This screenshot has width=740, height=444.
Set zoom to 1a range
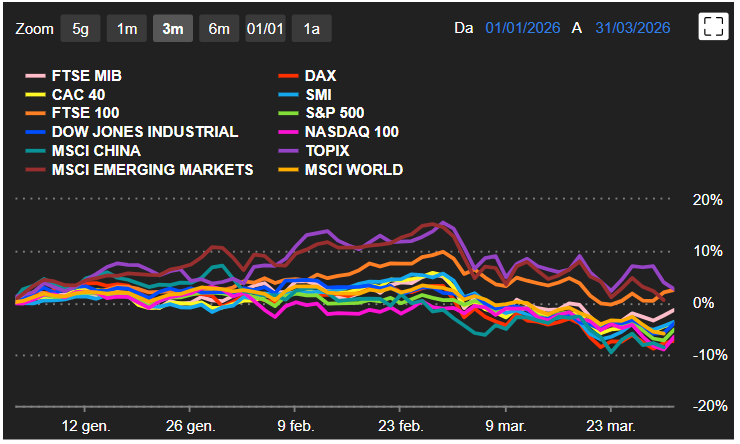[x=312, y=28]
